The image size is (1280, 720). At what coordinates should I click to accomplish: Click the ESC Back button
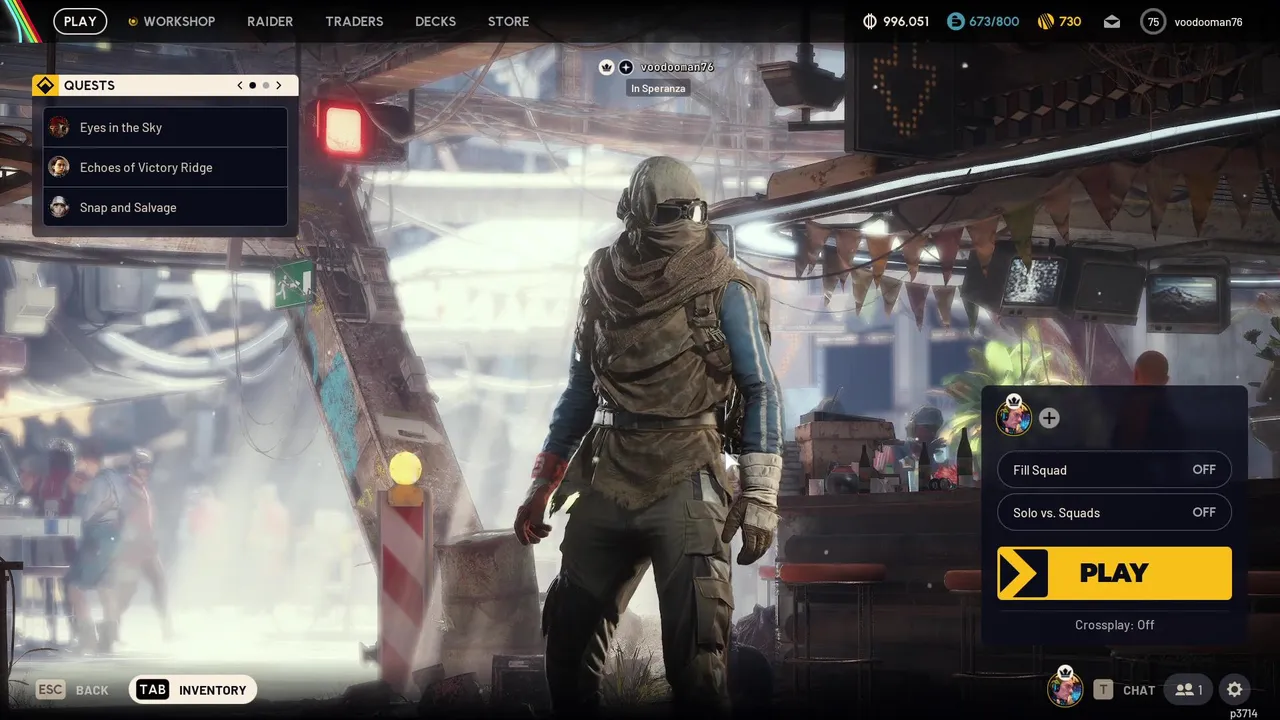(73, 690)
